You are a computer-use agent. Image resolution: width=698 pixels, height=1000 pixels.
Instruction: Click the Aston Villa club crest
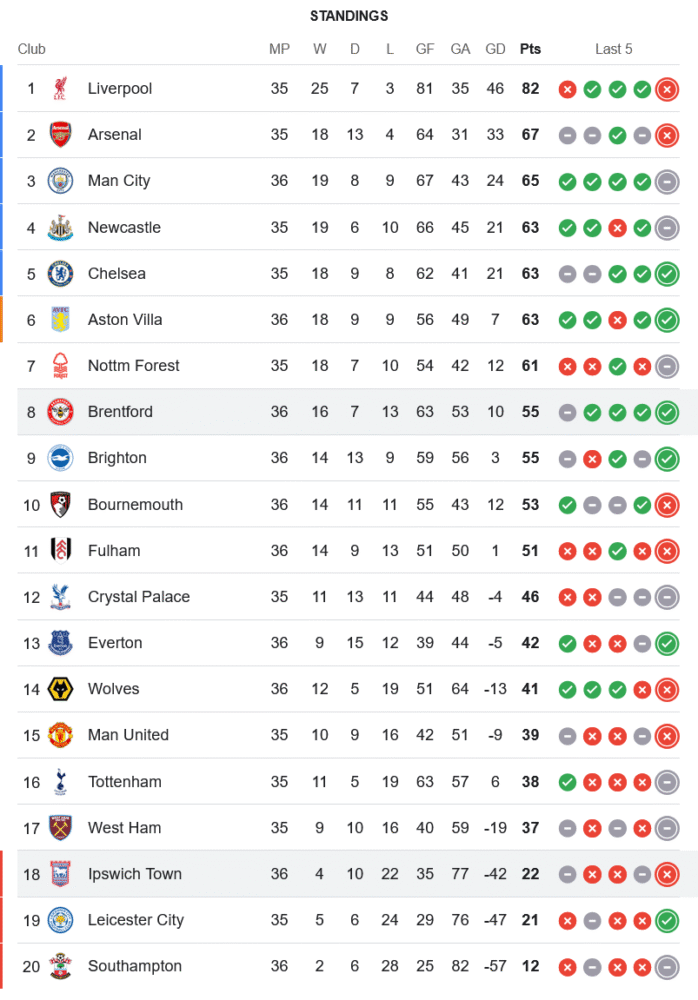tap(61, 320)
